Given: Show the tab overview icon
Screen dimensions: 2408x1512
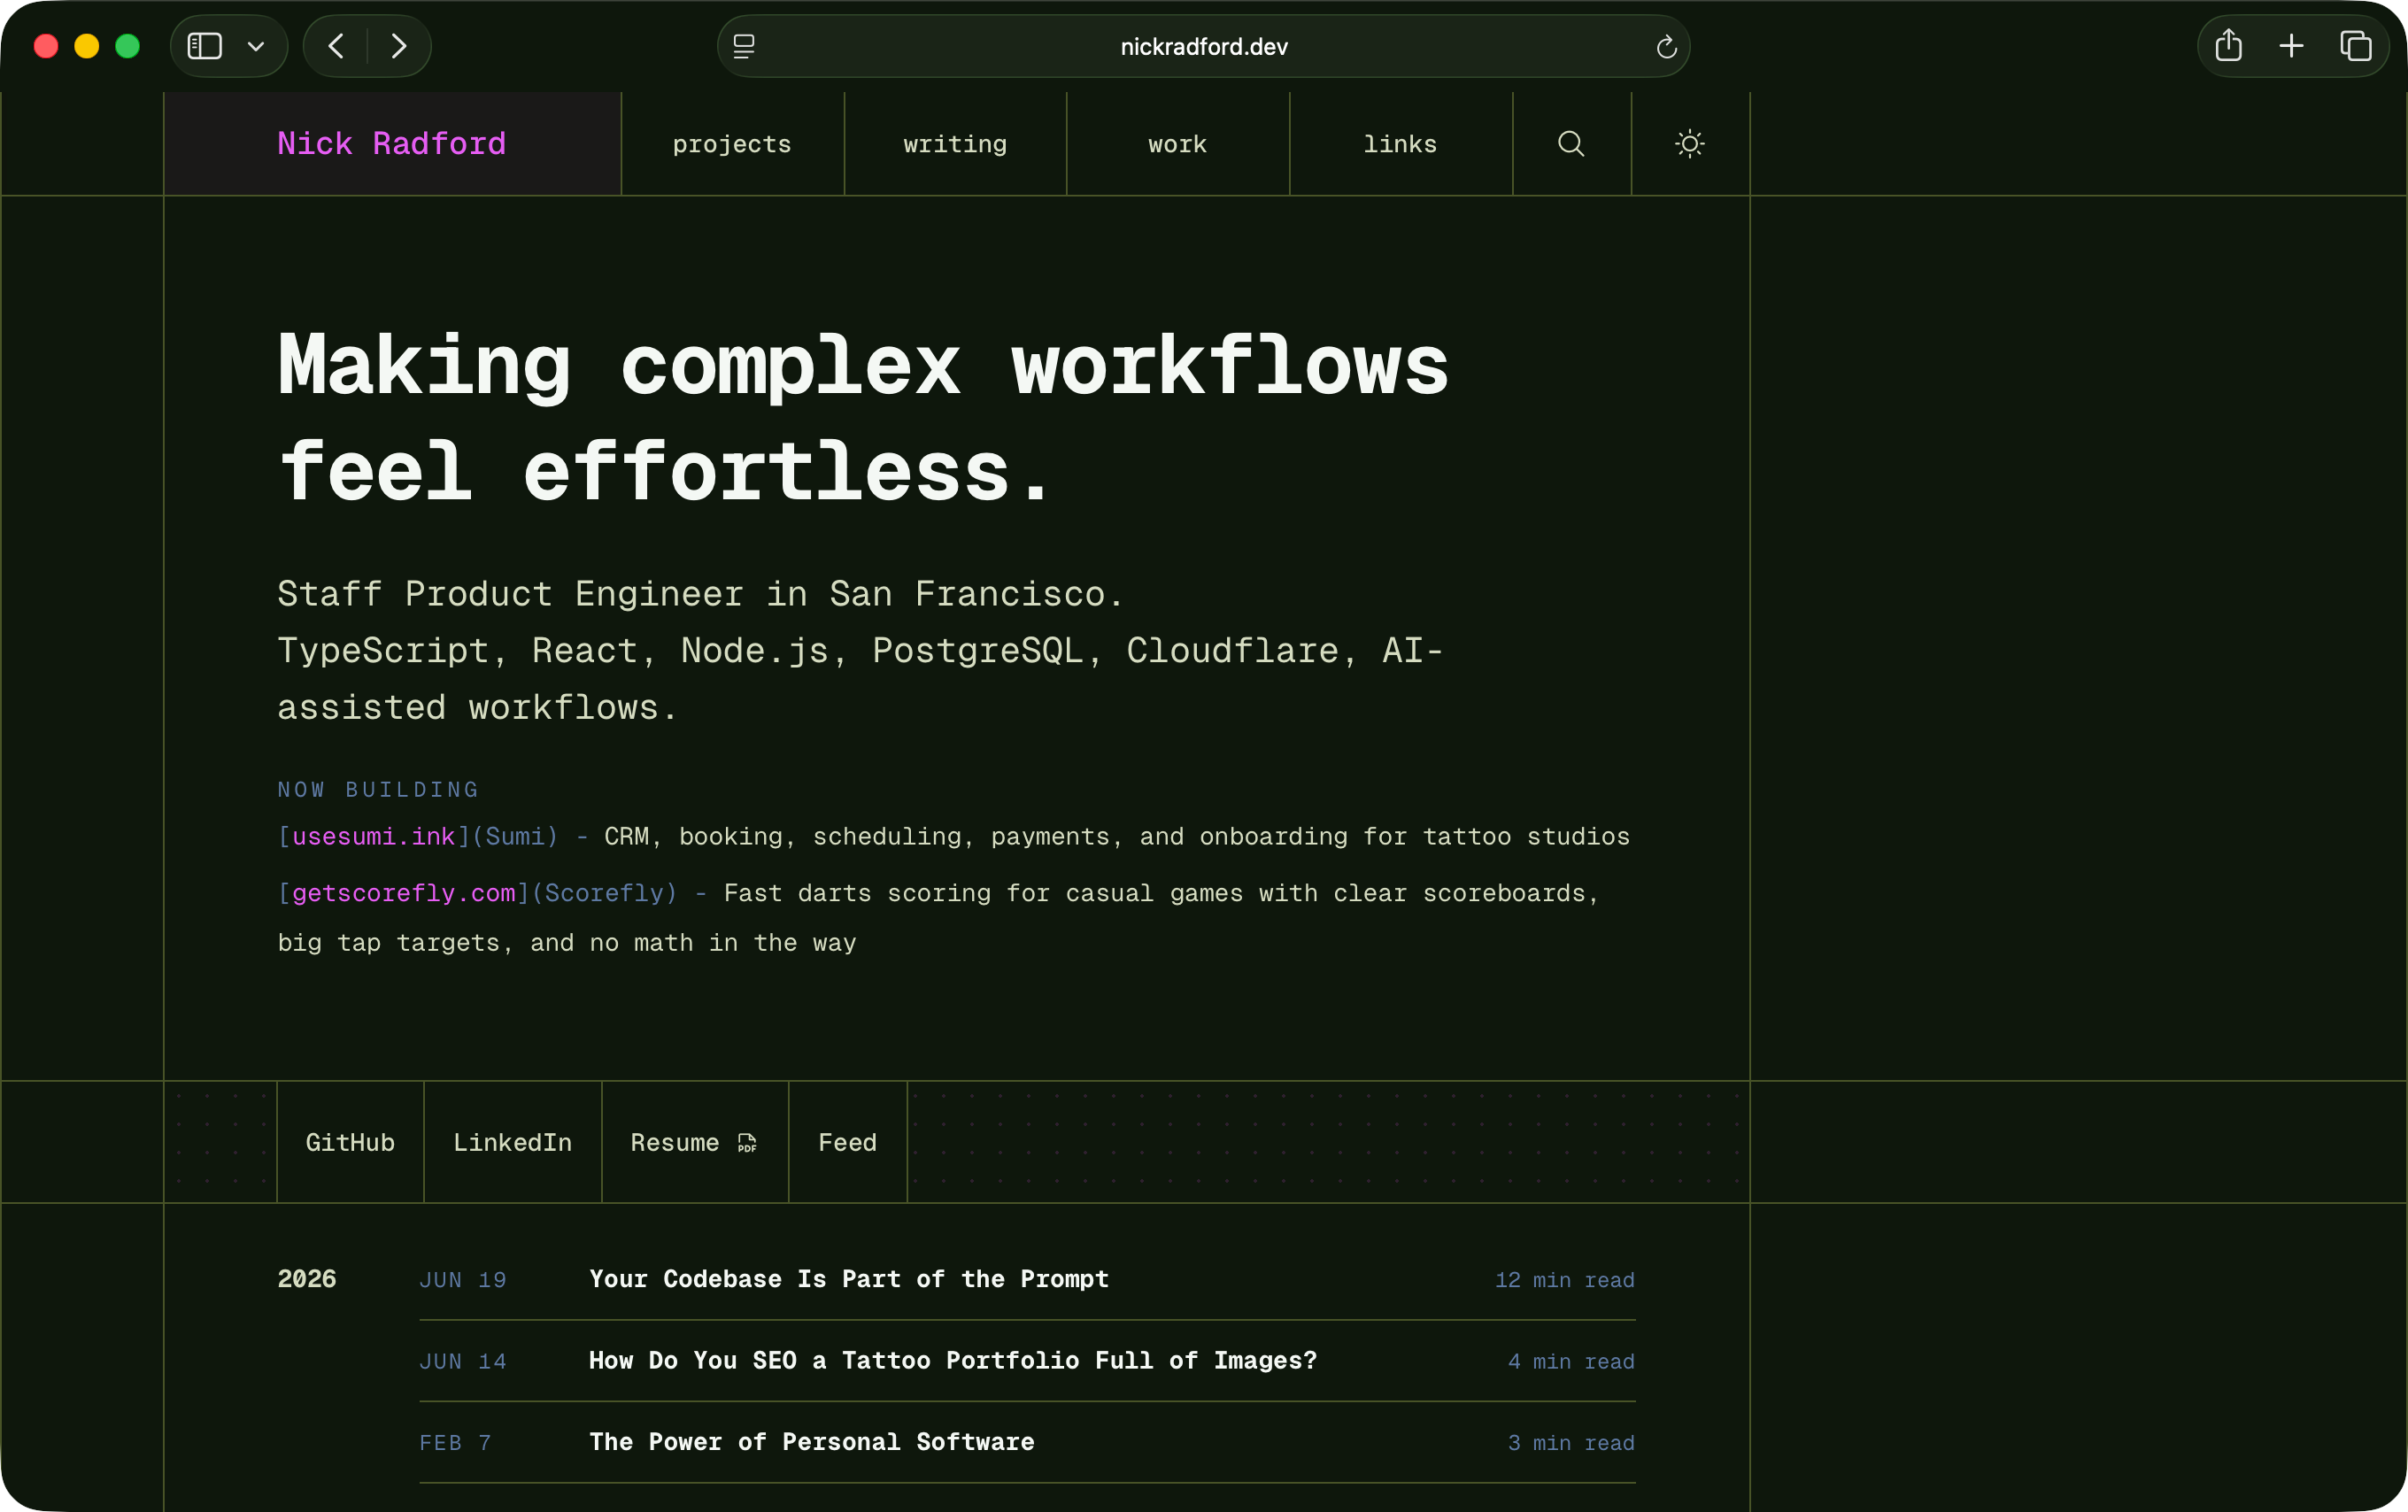Looking at the screenshot, I should [2355, 46].
